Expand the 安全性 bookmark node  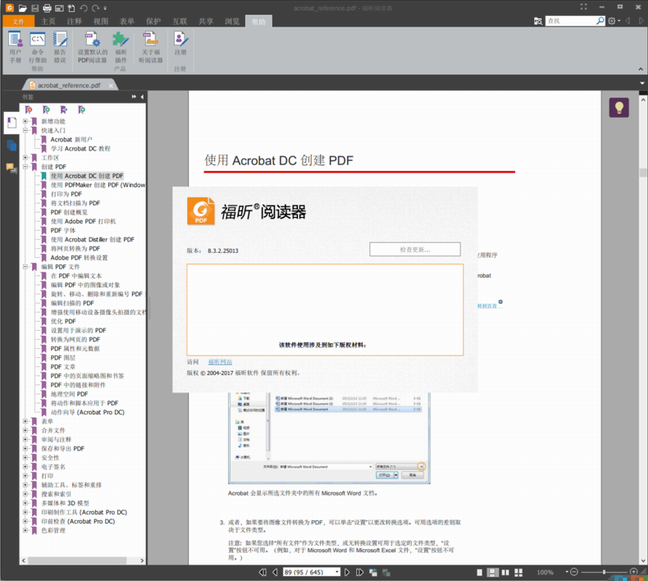click(x=26, y=457)
